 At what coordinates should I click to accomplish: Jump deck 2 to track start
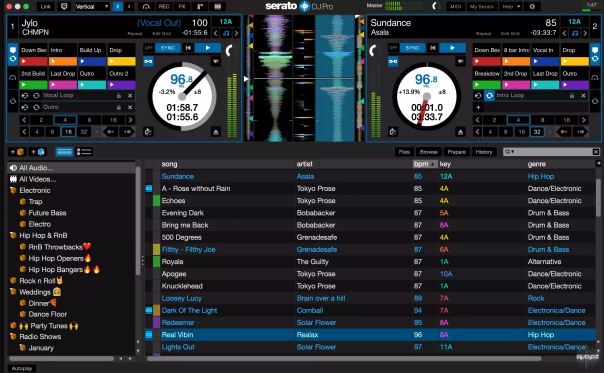tap(433, 48)
